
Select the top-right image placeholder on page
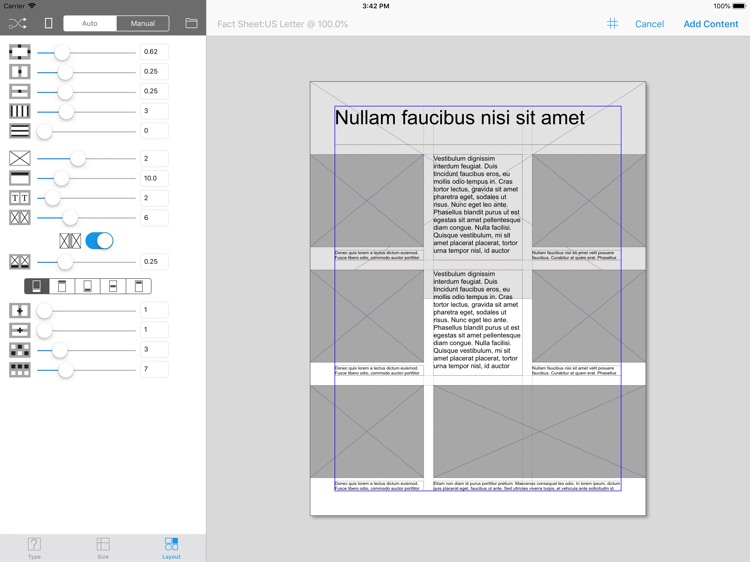point(589,200)
